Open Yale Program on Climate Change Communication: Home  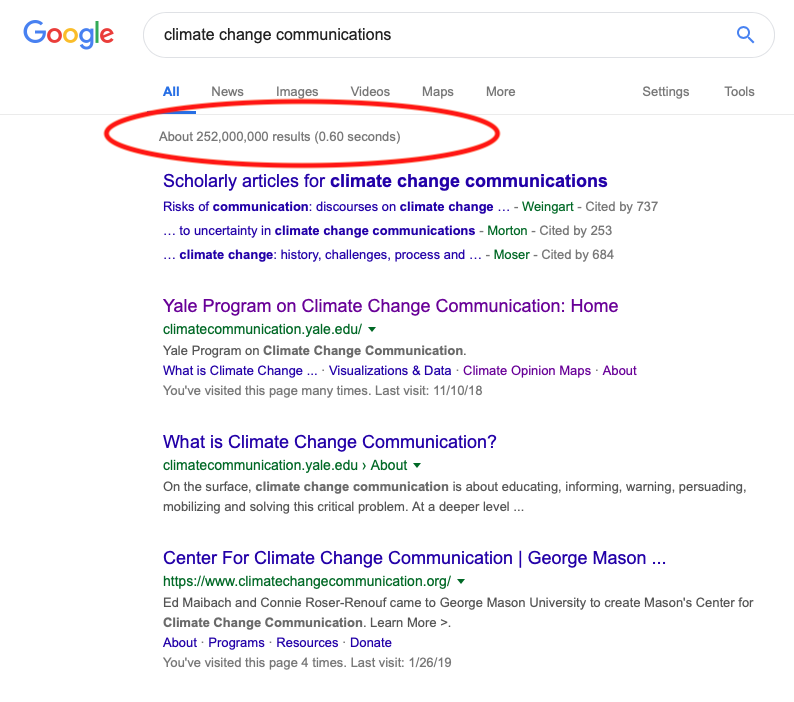pos(390,306)
